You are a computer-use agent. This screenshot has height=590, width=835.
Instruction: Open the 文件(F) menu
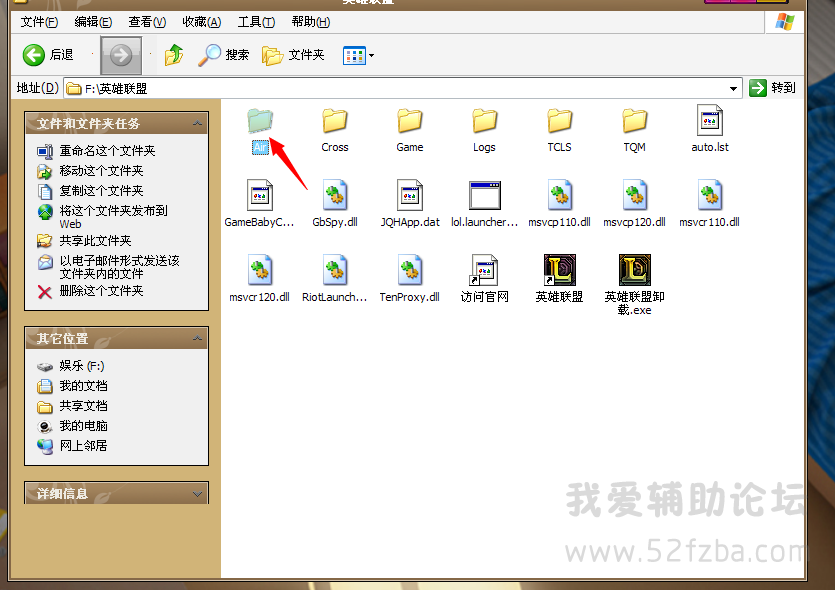point(39,22)
